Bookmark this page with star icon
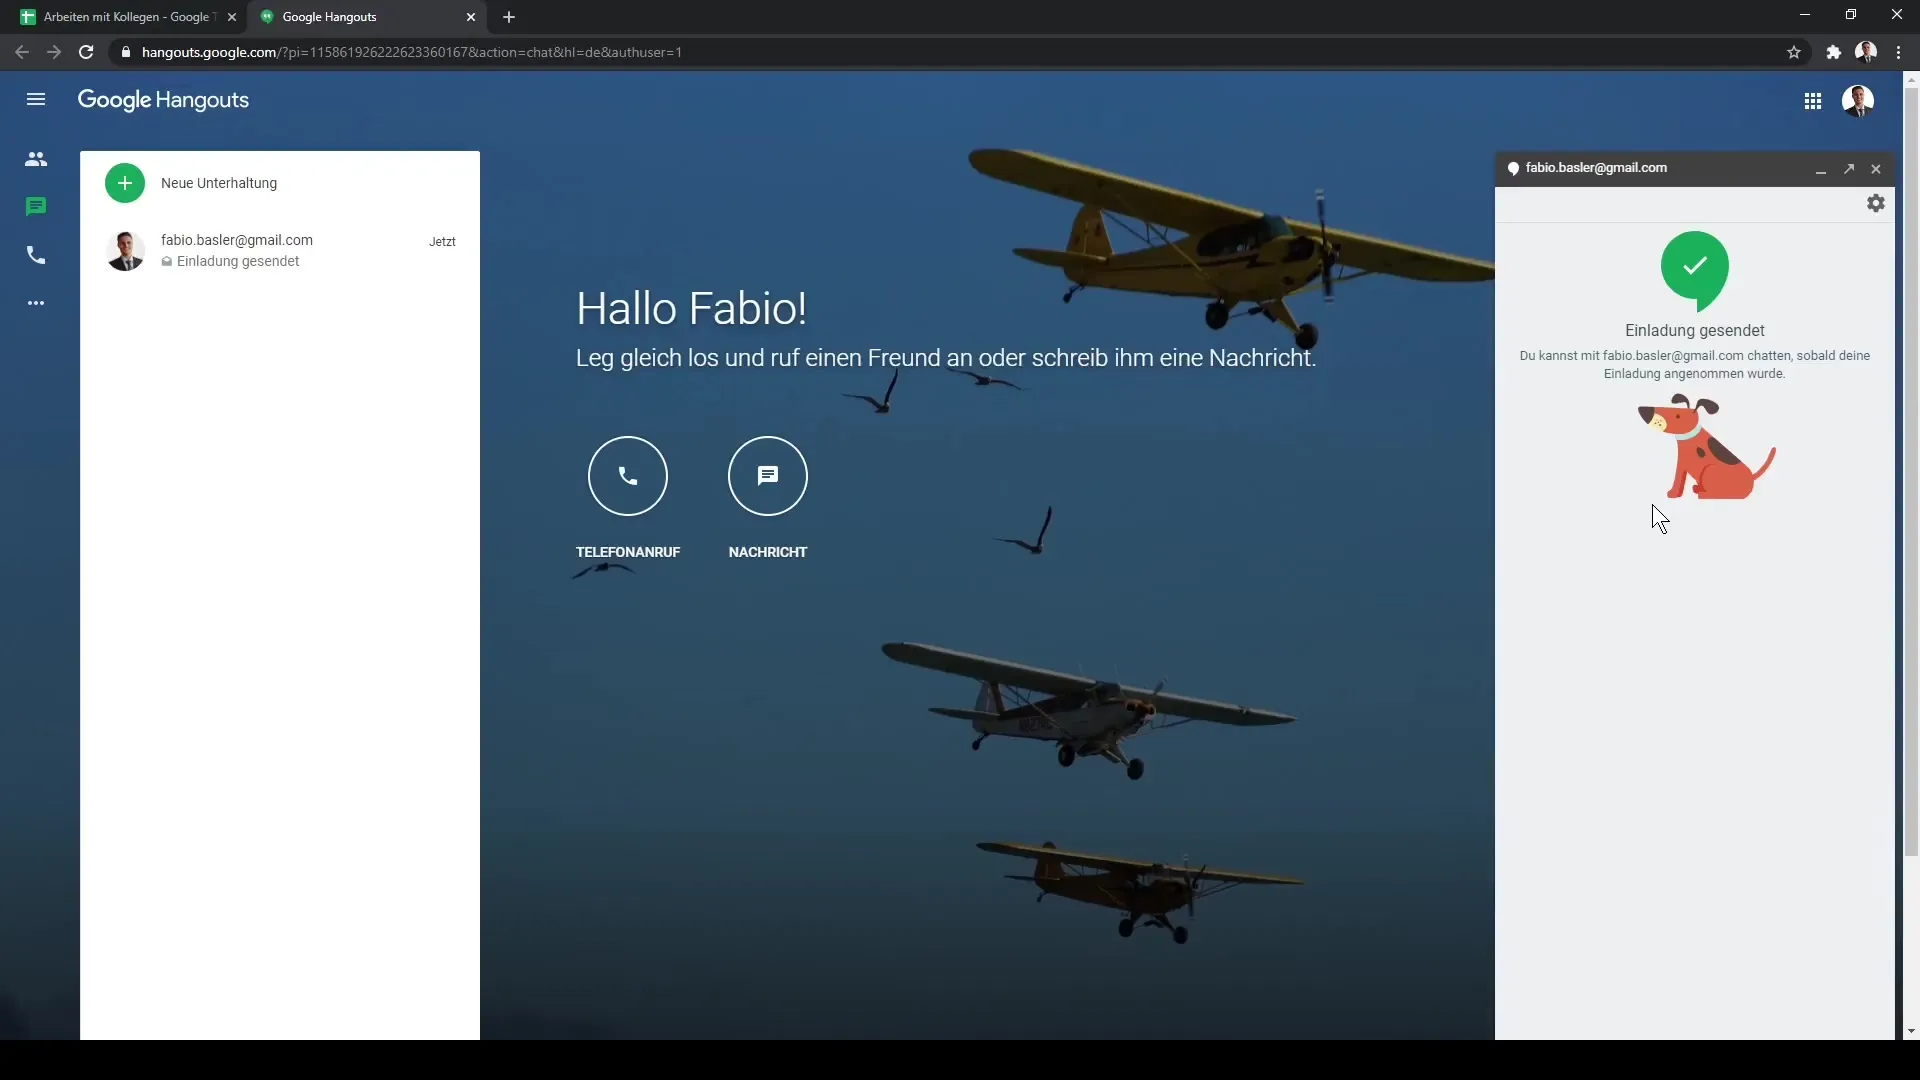Image resolution: width=1920 pixels, height=1080 pixels. click(x=1794, y=52)
